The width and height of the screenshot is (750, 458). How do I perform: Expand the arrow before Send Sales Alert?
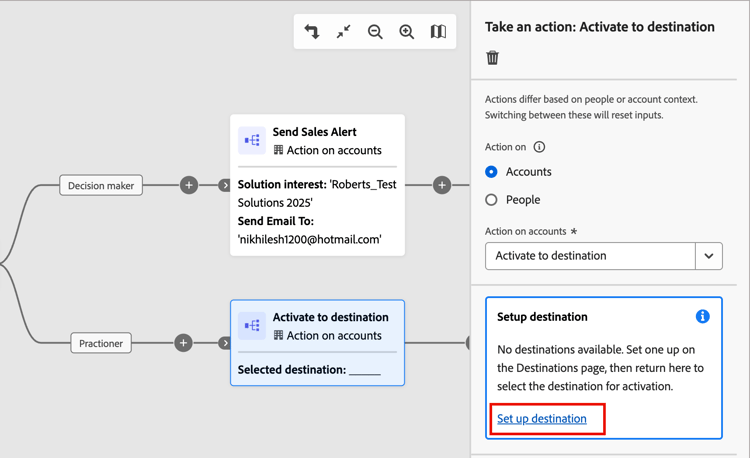(225, 185)
